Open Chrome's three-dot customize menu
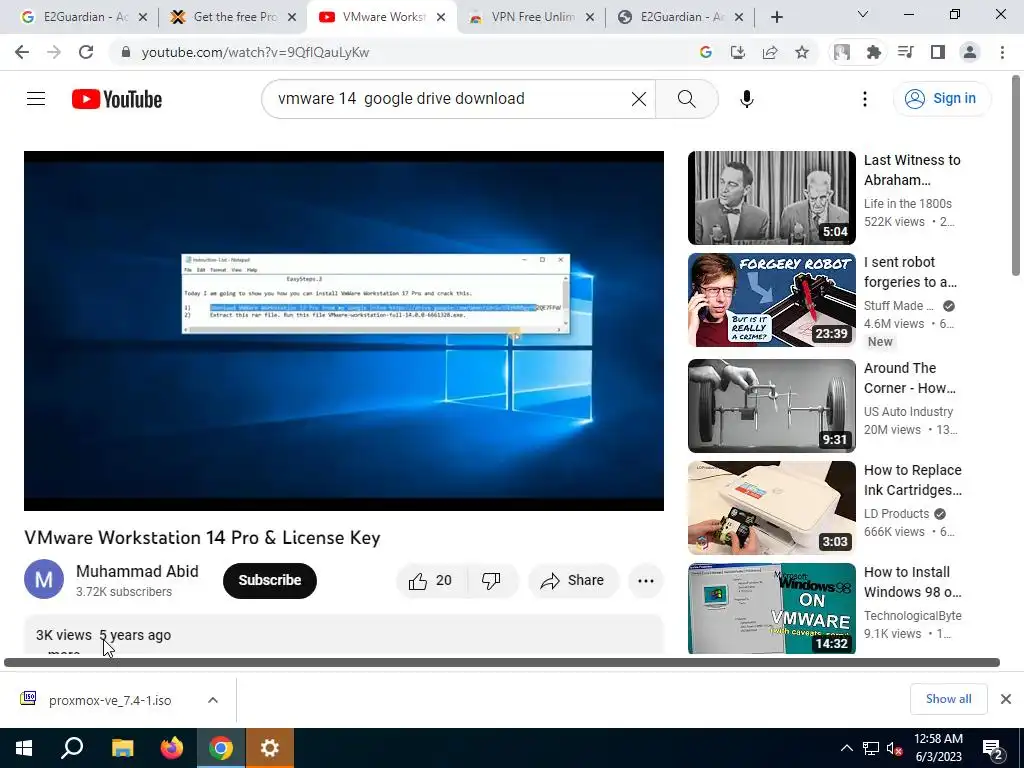The width and height of the screenshot is (1024, 768). [x=1002, y=52]
